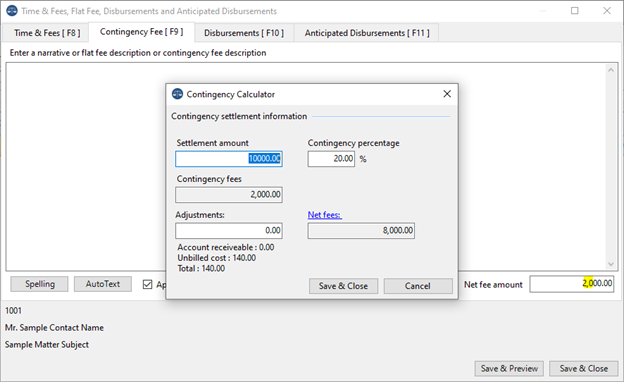Screen dimensions: 624x382
Task: Click the Contingency Calculator app icon
Action: 177,94
